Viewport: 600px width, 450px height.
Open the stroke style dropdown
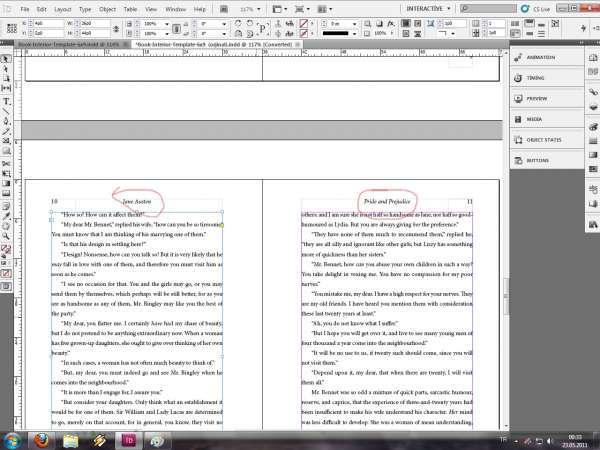point(354,34)
